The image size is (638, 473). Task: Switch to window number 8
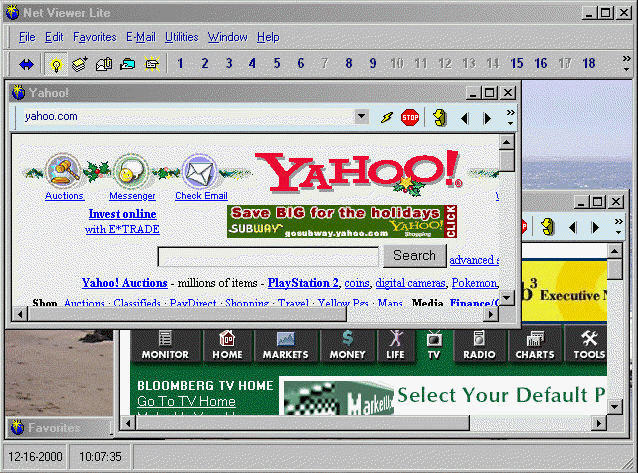pyautogui.click(x=349, y=64)
